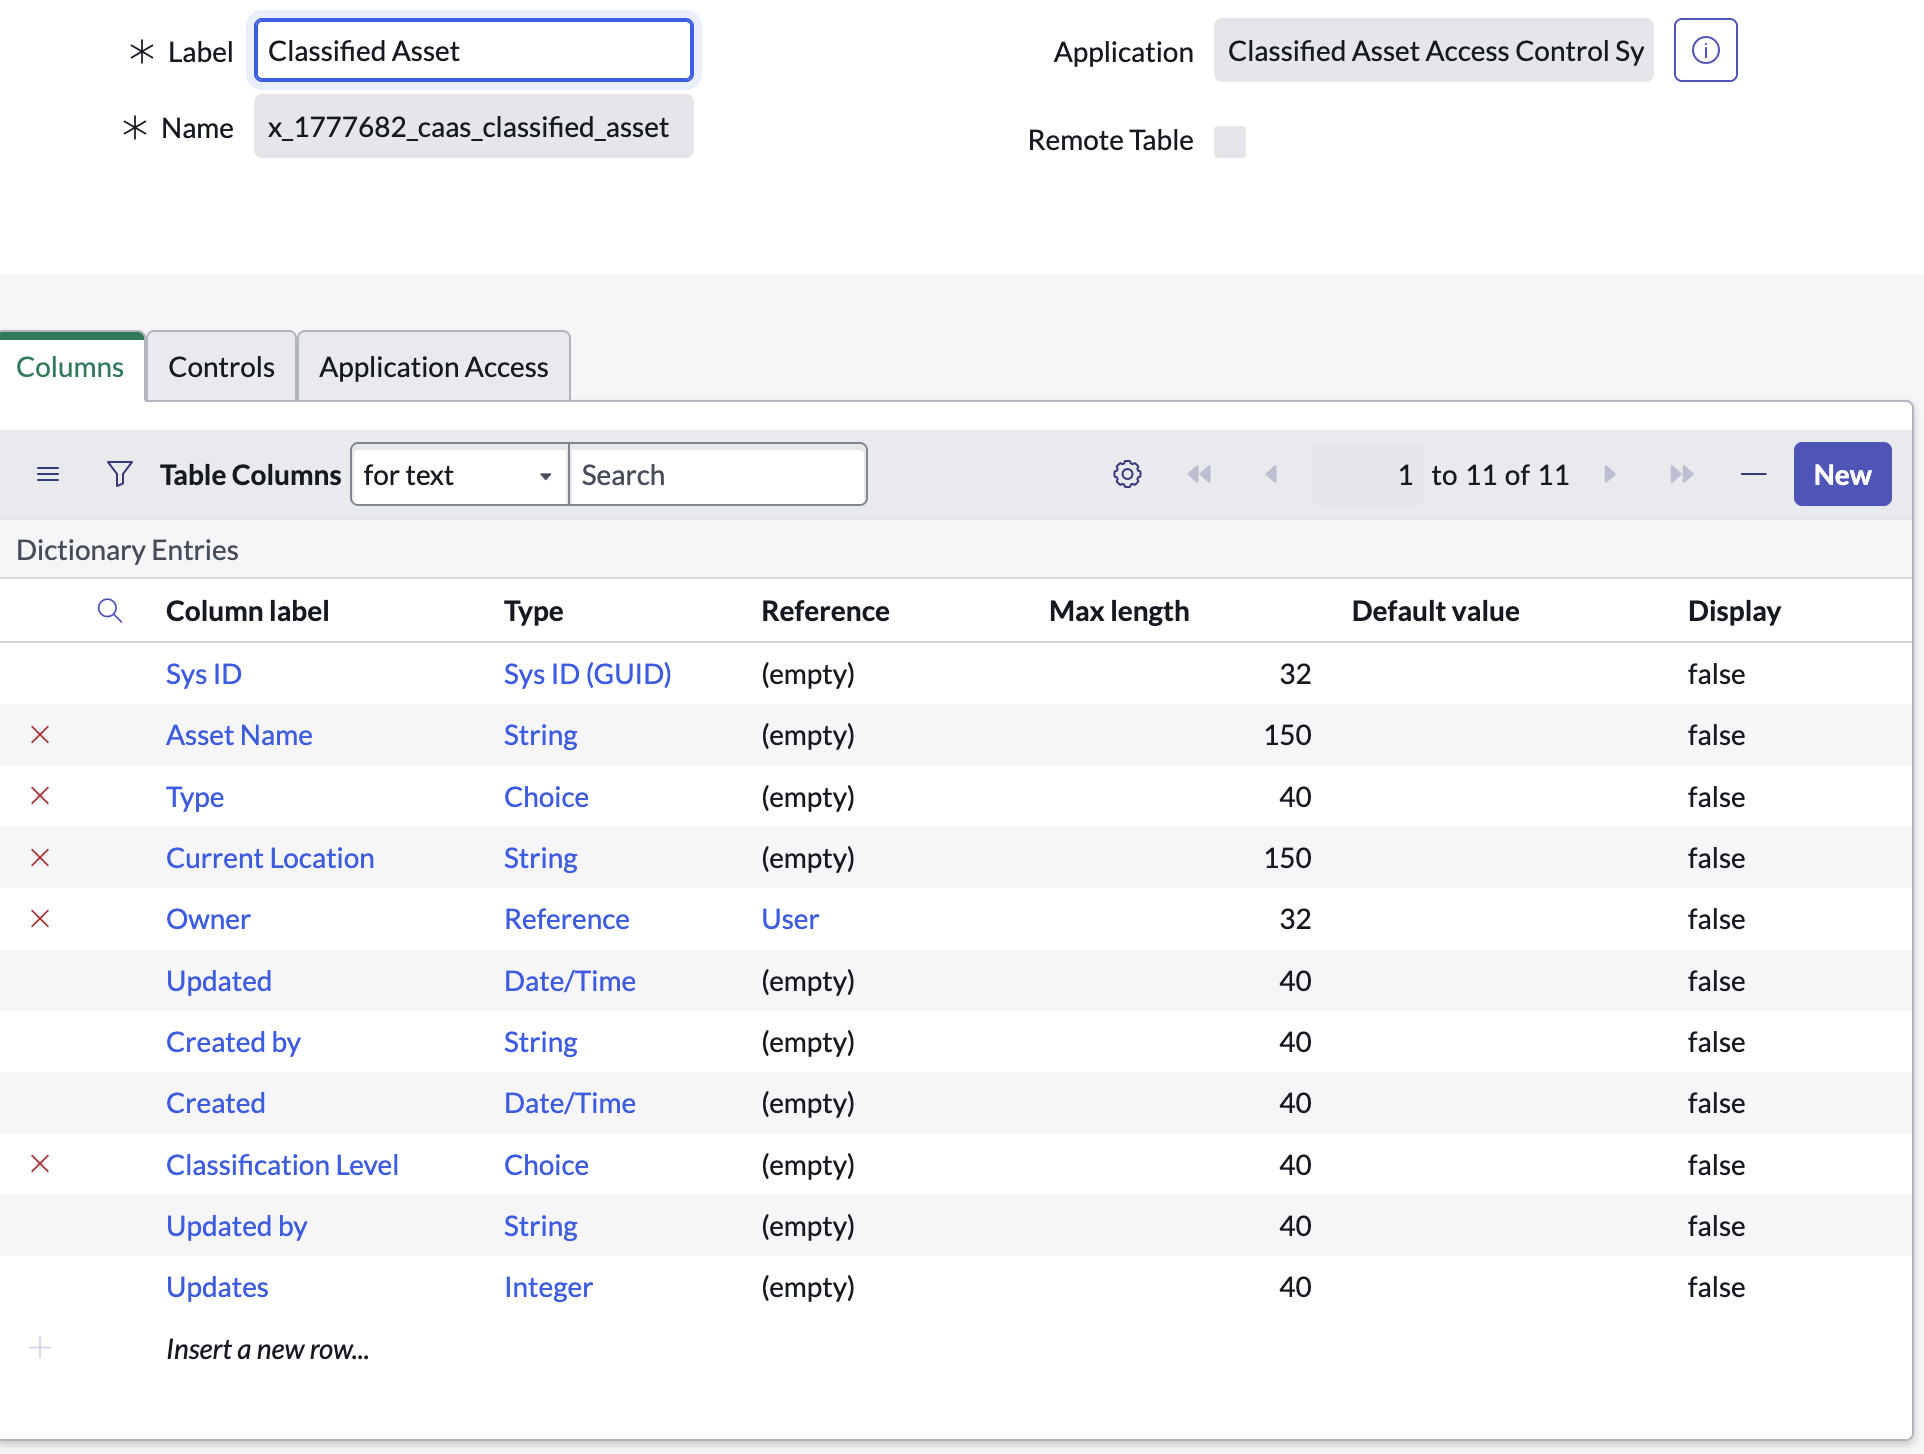1924x1454 pixels.
Task: Collapse the list with the minimize dash
Action: (x=1753, y=474)
